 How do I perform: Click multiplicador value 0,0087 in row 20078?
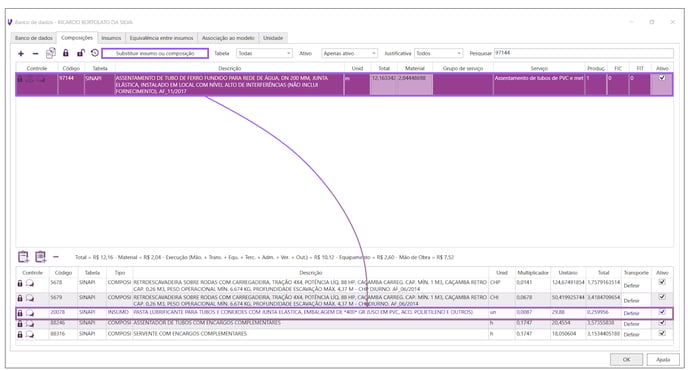point(524,312)
